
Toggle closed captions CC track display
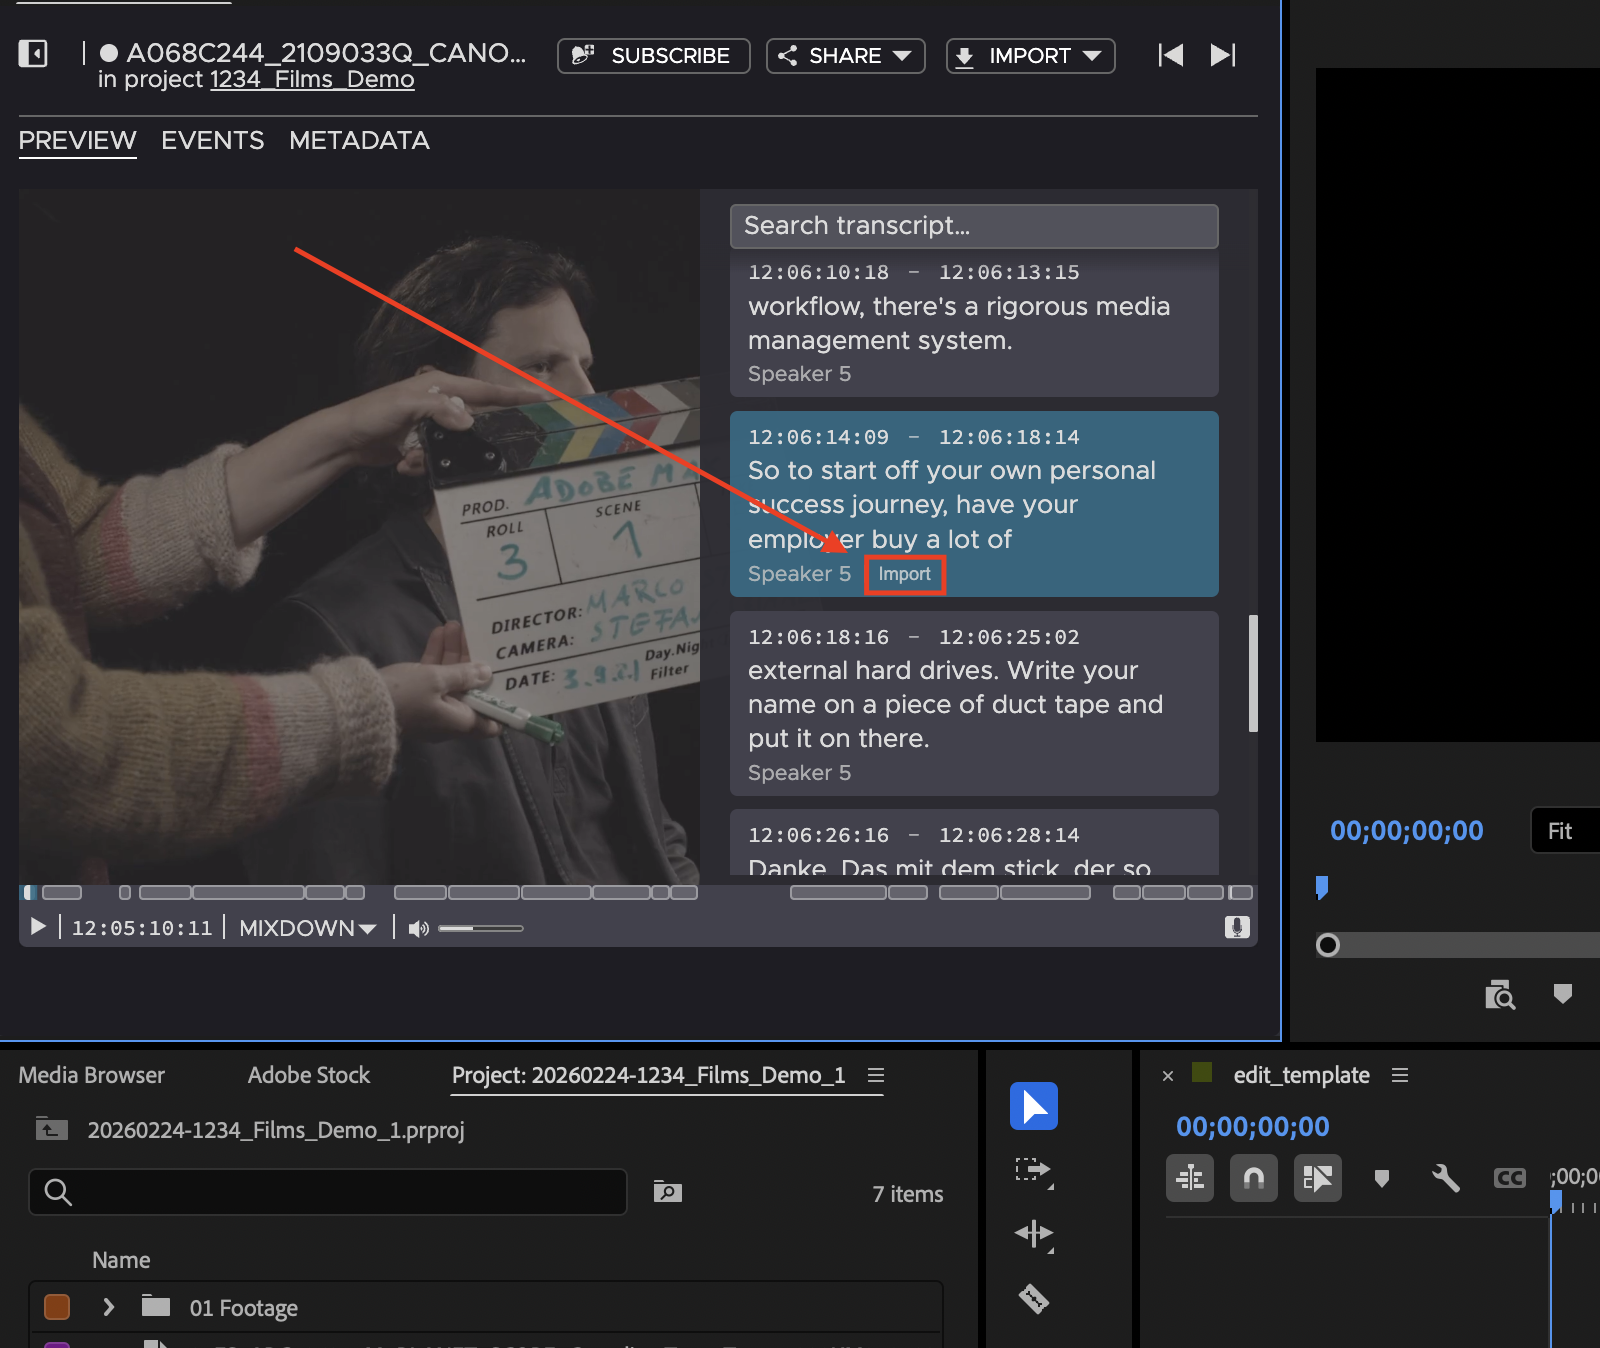[1509, 1178]
